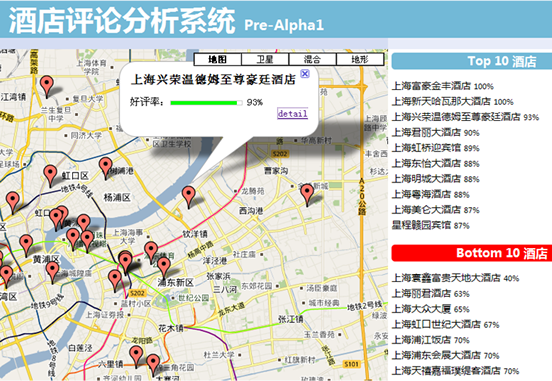552x381 pixels.
Task: Click the marker left of 黄浦区 label
Action: click(x=26, y=245)
